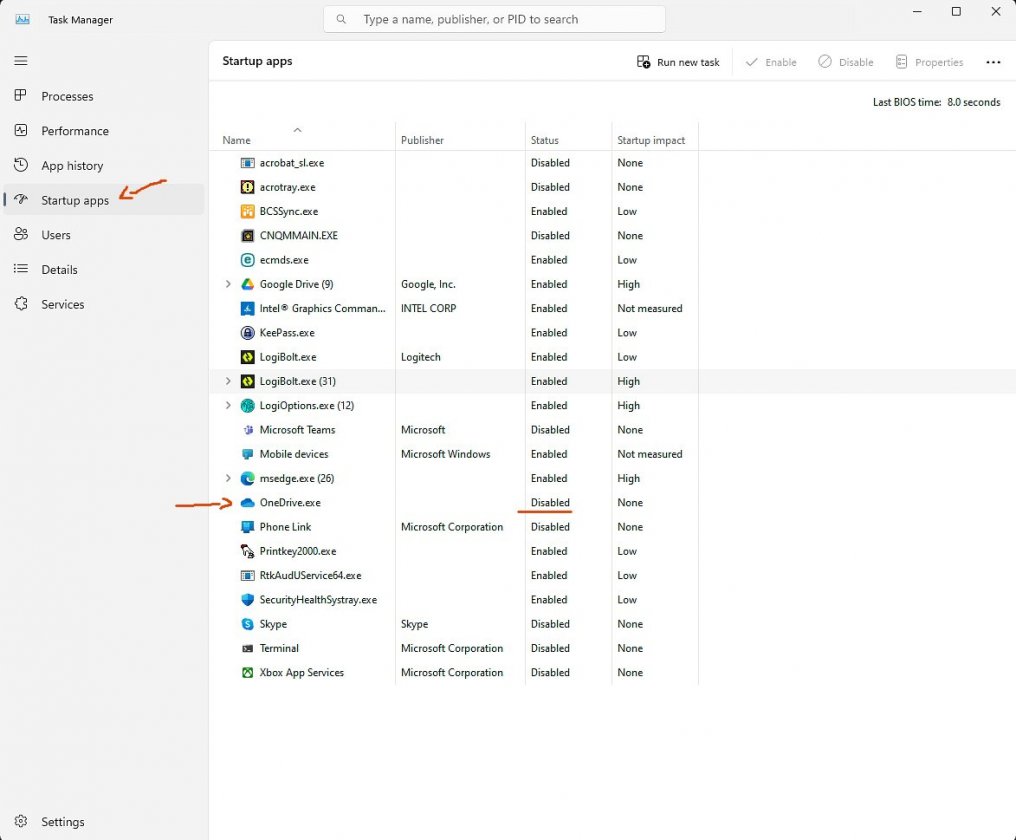Open the three-dots more options menu

click(993, 62)
